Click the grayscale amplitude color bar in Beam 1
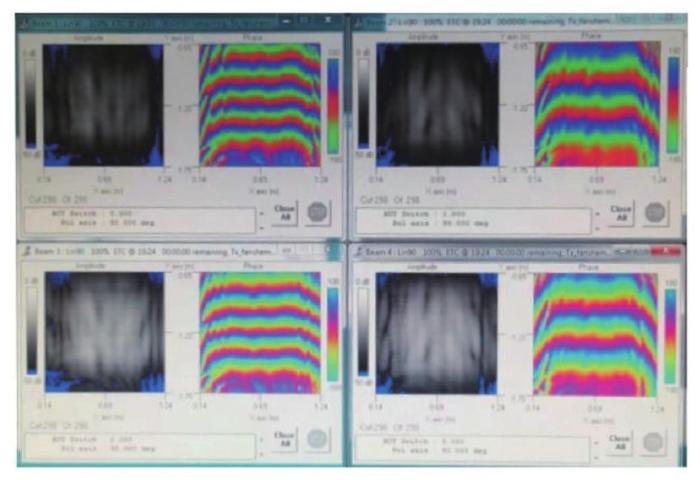This screenshot has width=700, height=480. 31,104
